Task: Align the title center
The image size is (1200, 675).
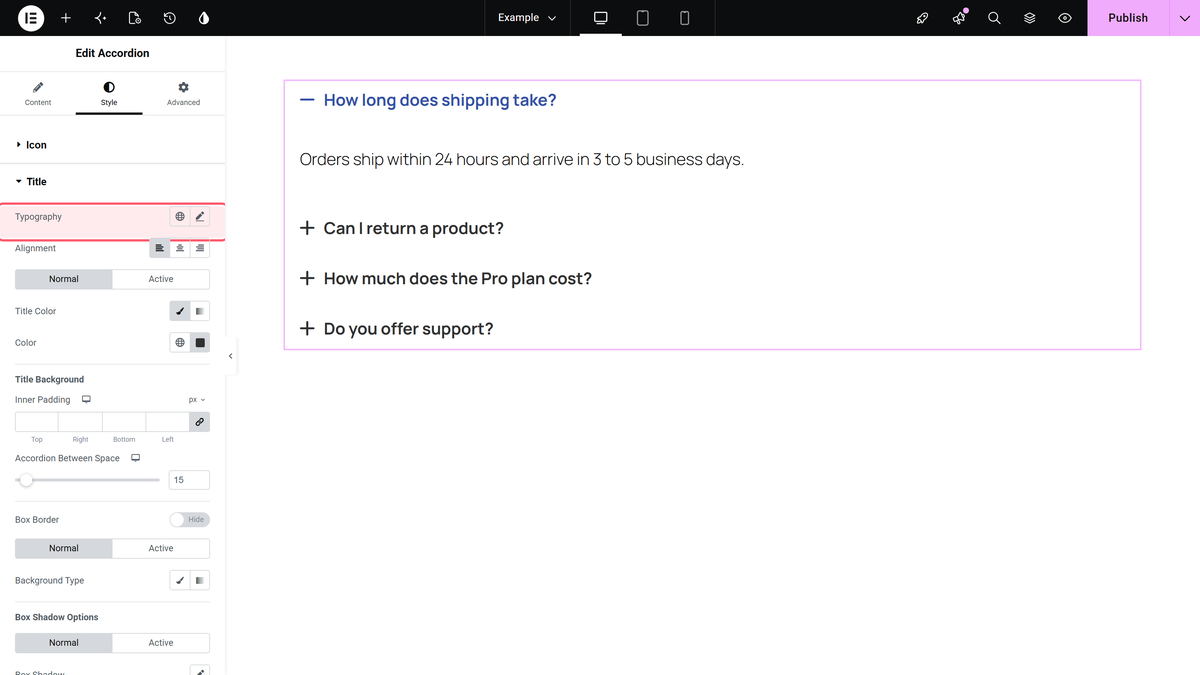Action: tap(180, 248)
